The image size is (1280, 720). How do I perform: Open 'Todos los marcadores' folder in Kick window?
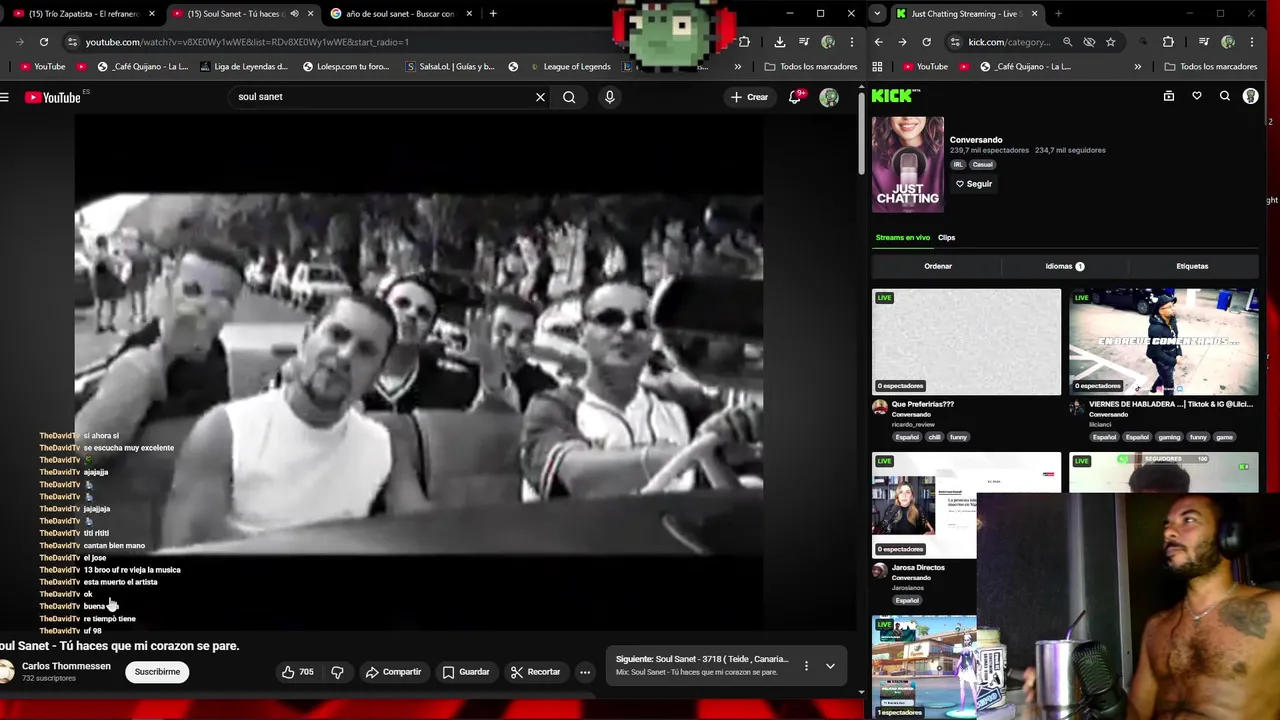(1211, 67)
